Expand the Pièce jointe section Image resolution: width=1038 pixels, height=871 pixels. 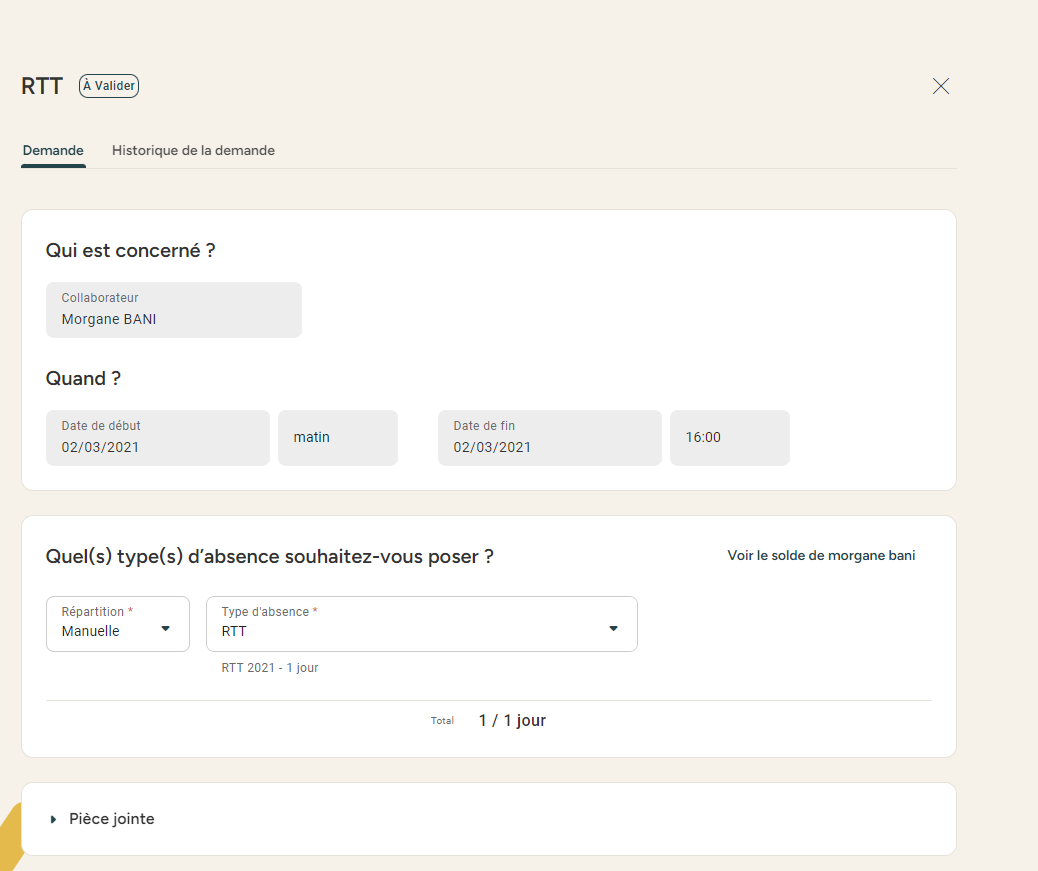click(x=112, y=819)
